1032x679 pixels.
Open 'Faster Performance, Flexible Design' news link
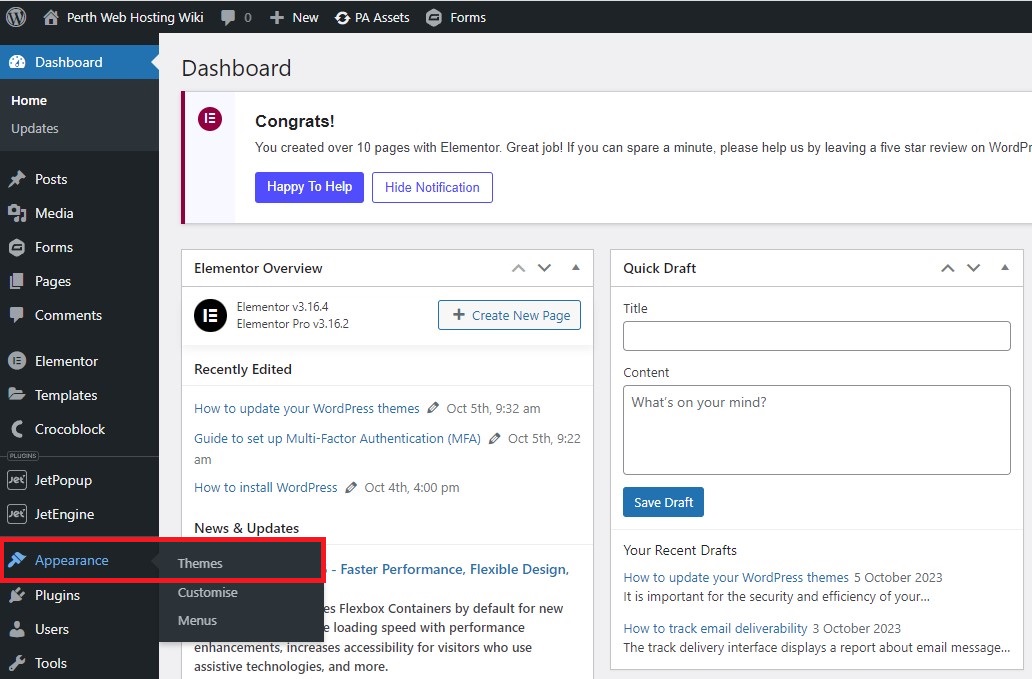[454, 569]
